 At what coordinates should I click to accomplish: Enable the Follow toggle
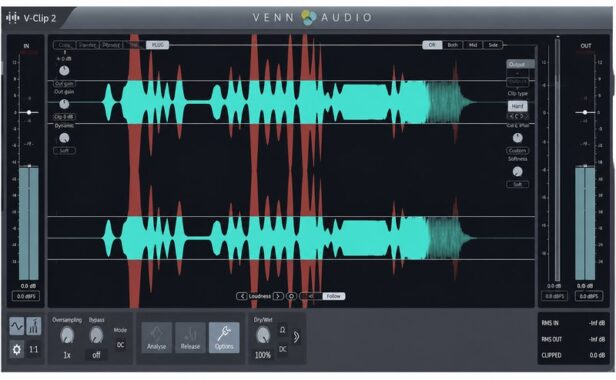tap(334, 296)
